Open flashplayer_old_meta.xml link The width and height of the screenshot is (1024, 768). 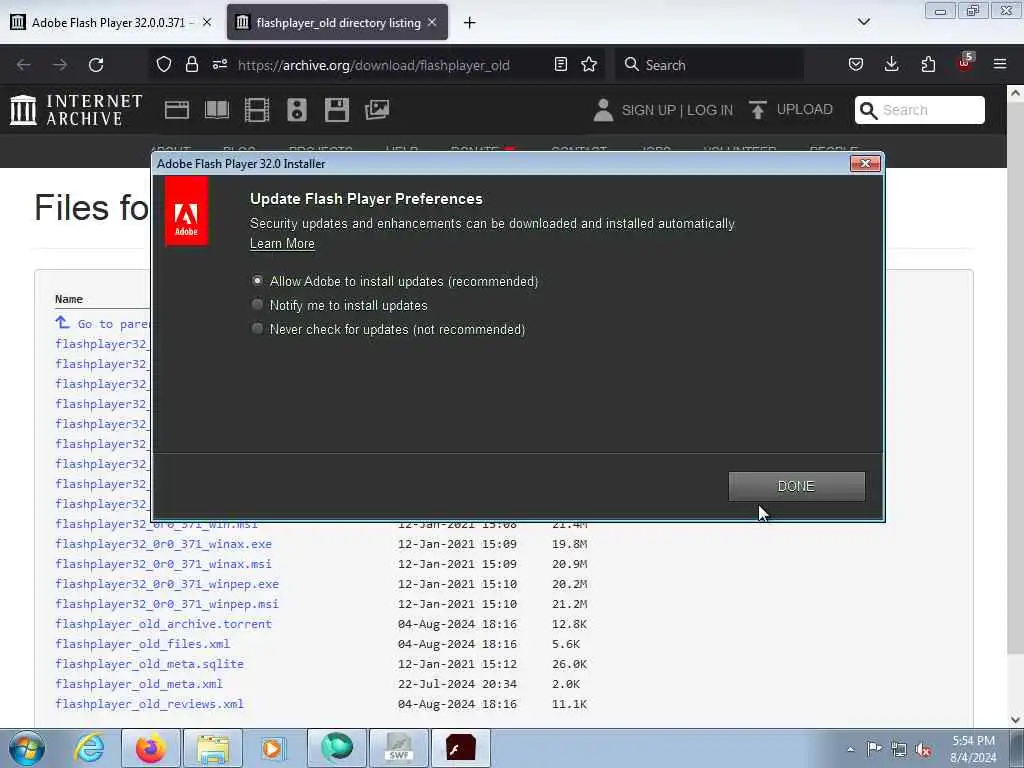coord(139,684)
